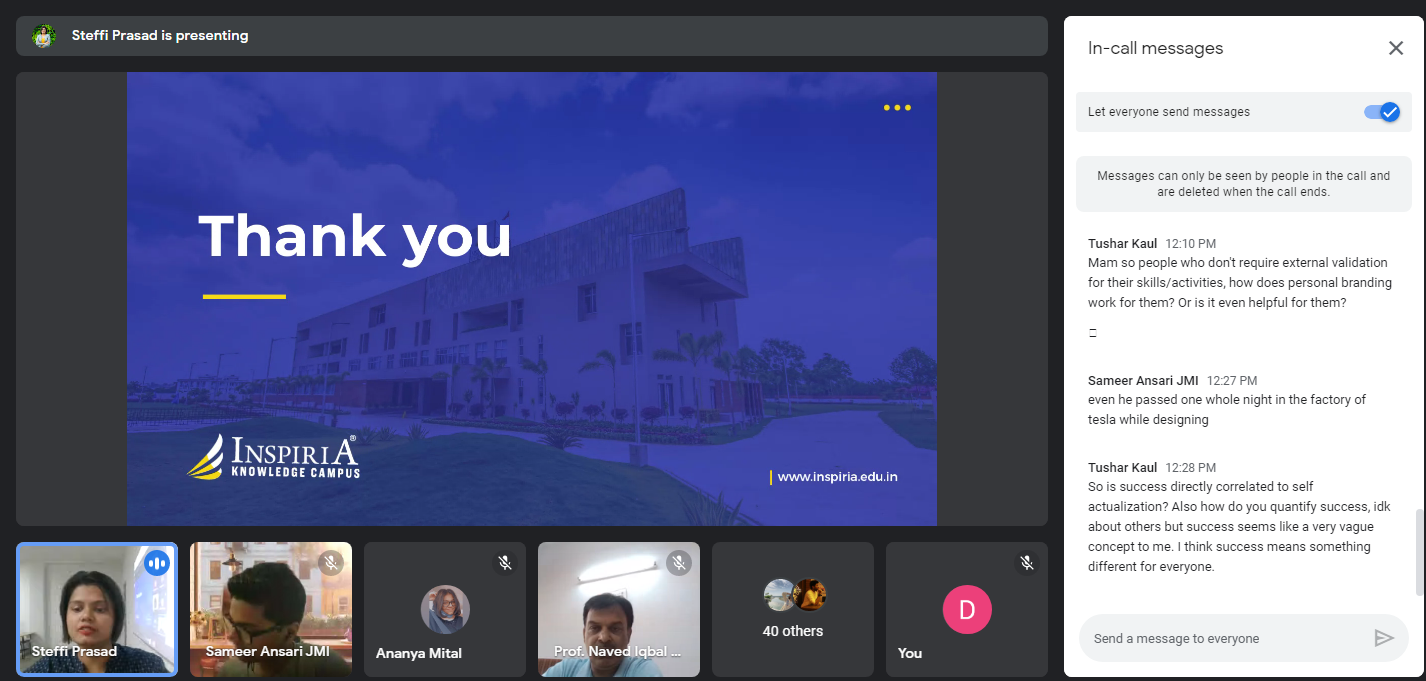The image size is (1426, 681).
Task: Click the 'Thank you' slide heading
Action: (355, 236)
